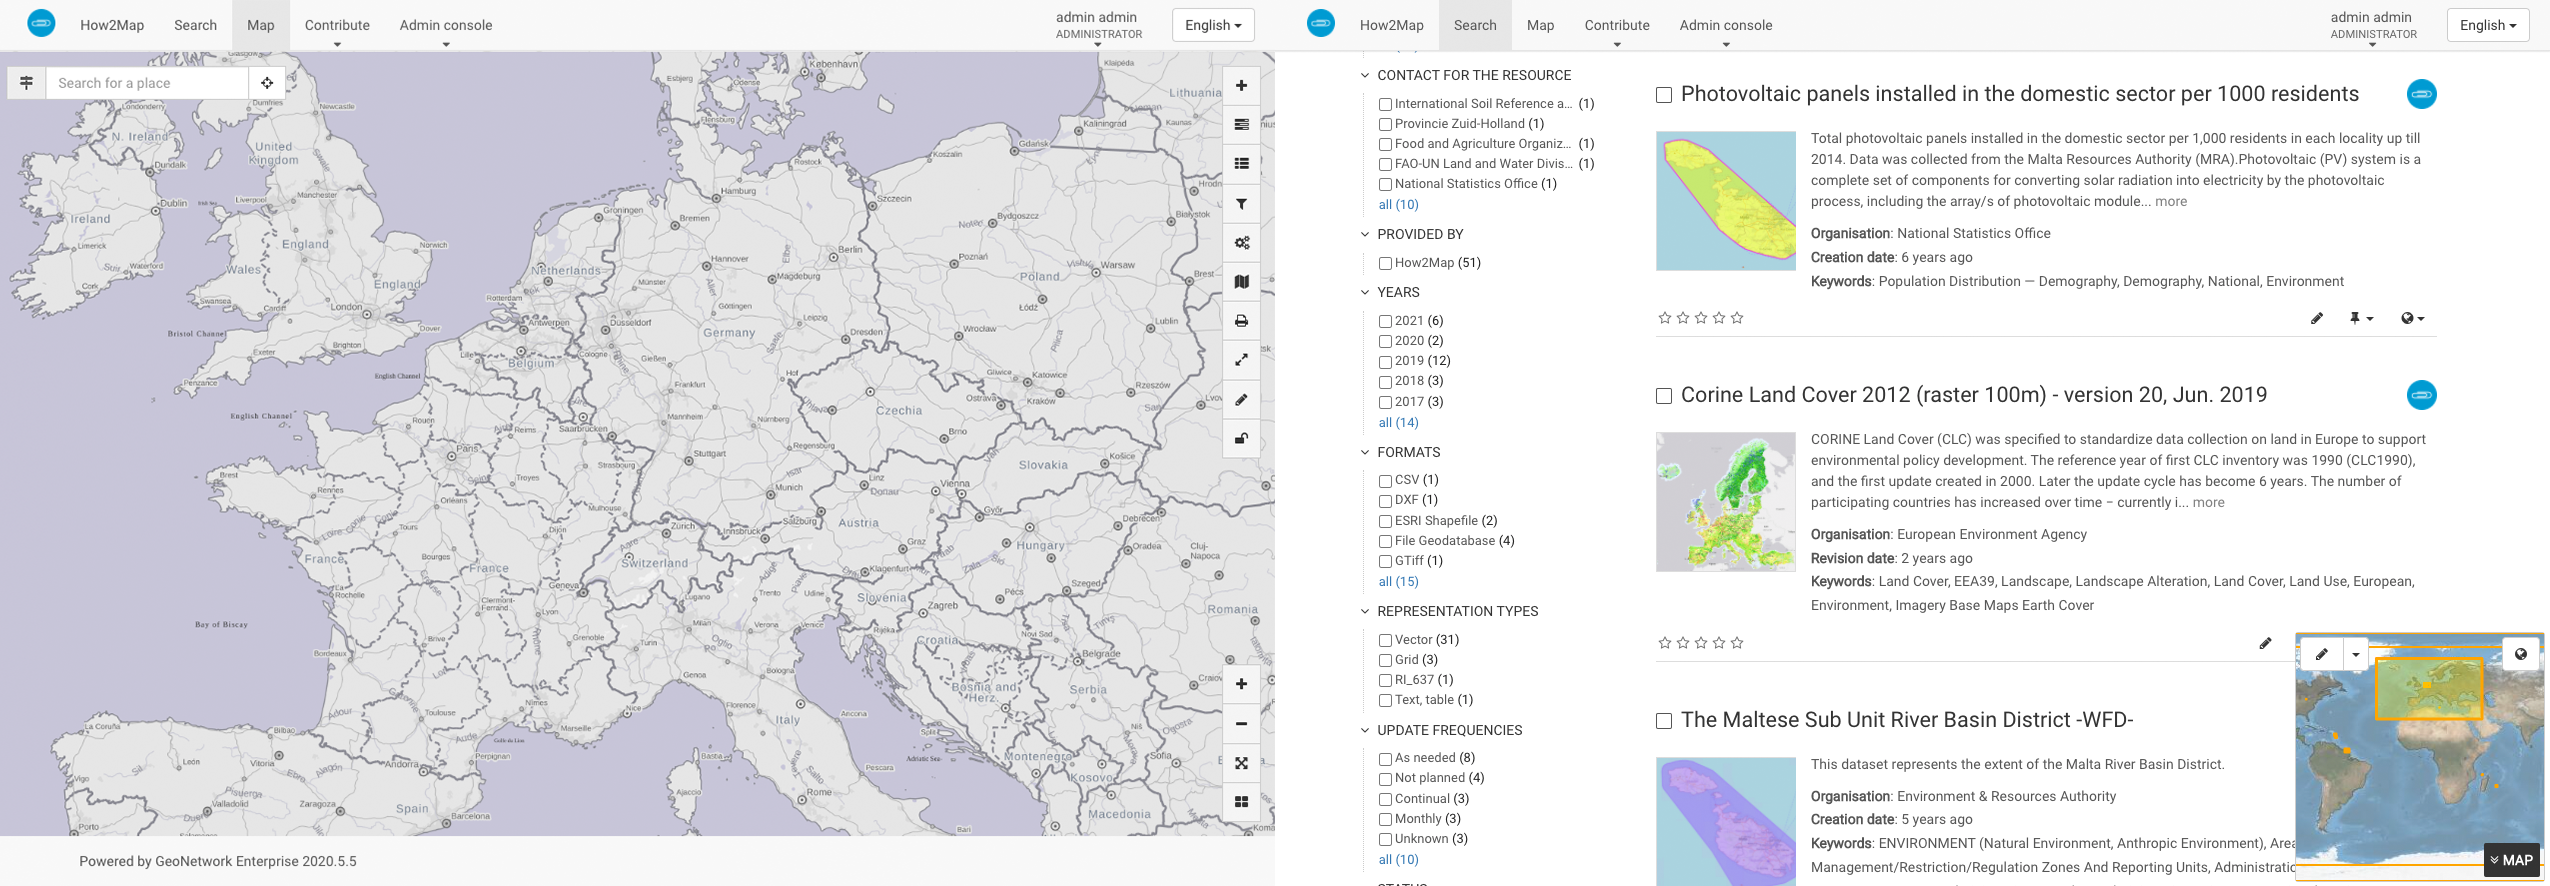Open the processing gears icon on the map
Screen dimensions: 2550x886
pos(1241,243)
